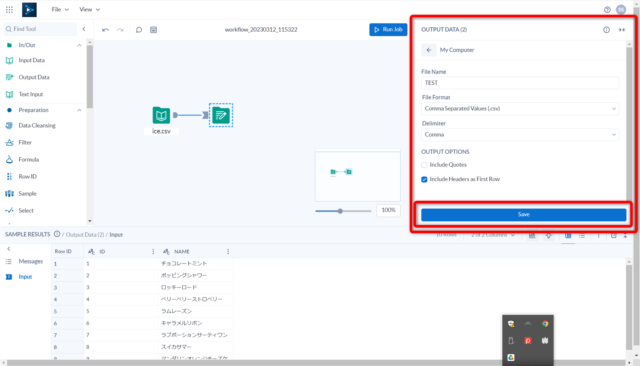640x366 pixels.
Task: Click Output Data (2) breadcrumb
Action: (x=84, y=235)
